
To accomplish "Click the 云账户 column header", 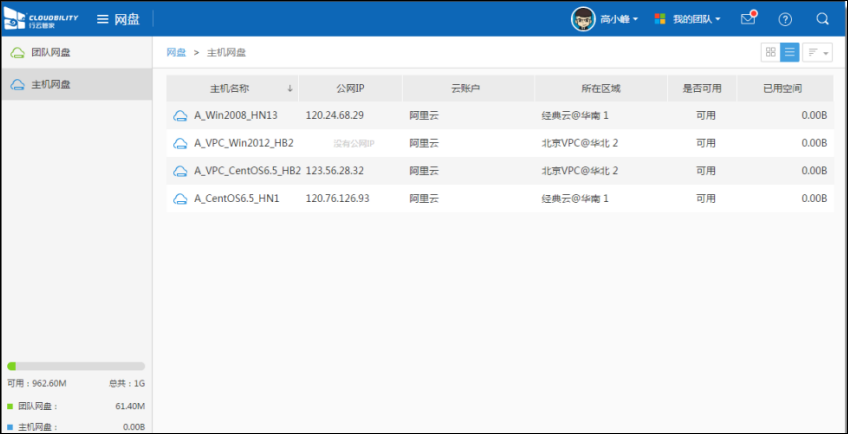I will tap(468, 89).
